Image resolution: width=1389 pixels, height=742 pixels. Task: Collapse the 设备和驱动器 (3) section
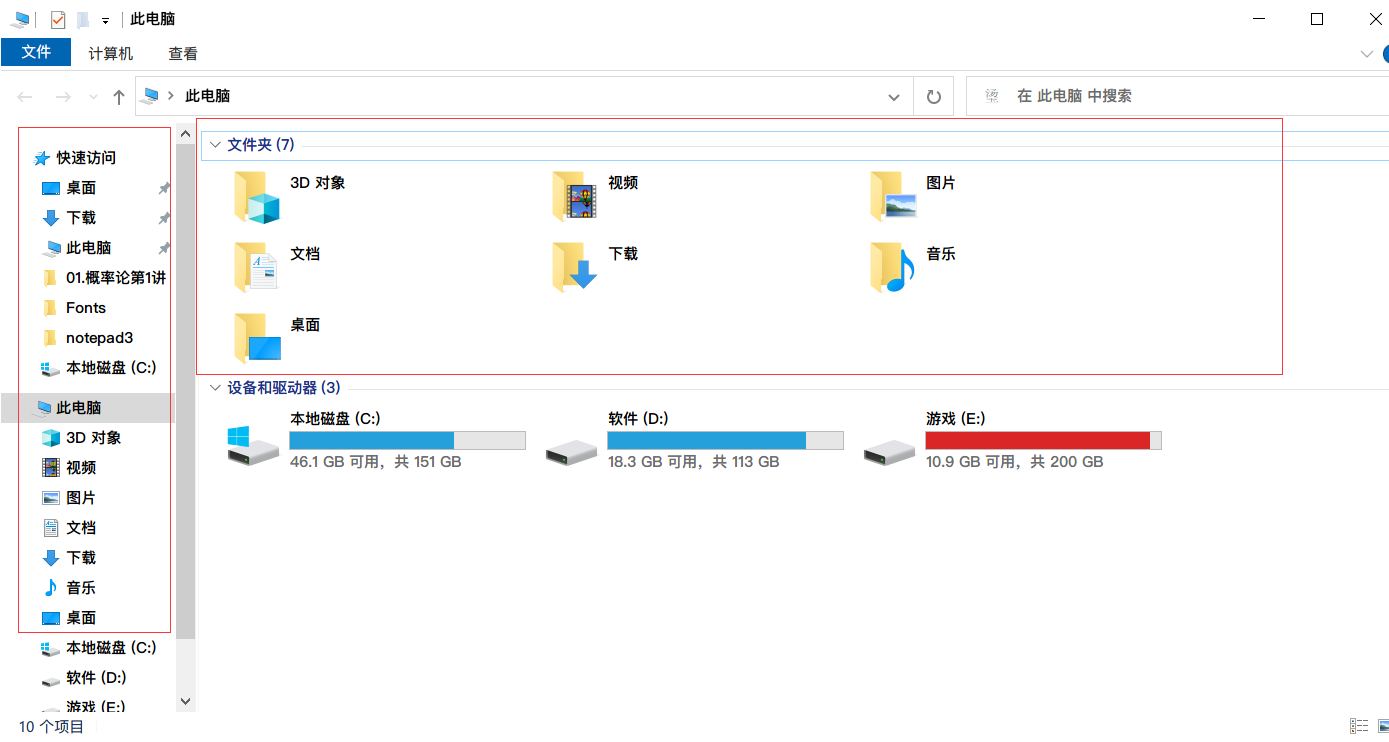(x=215, y=388)
